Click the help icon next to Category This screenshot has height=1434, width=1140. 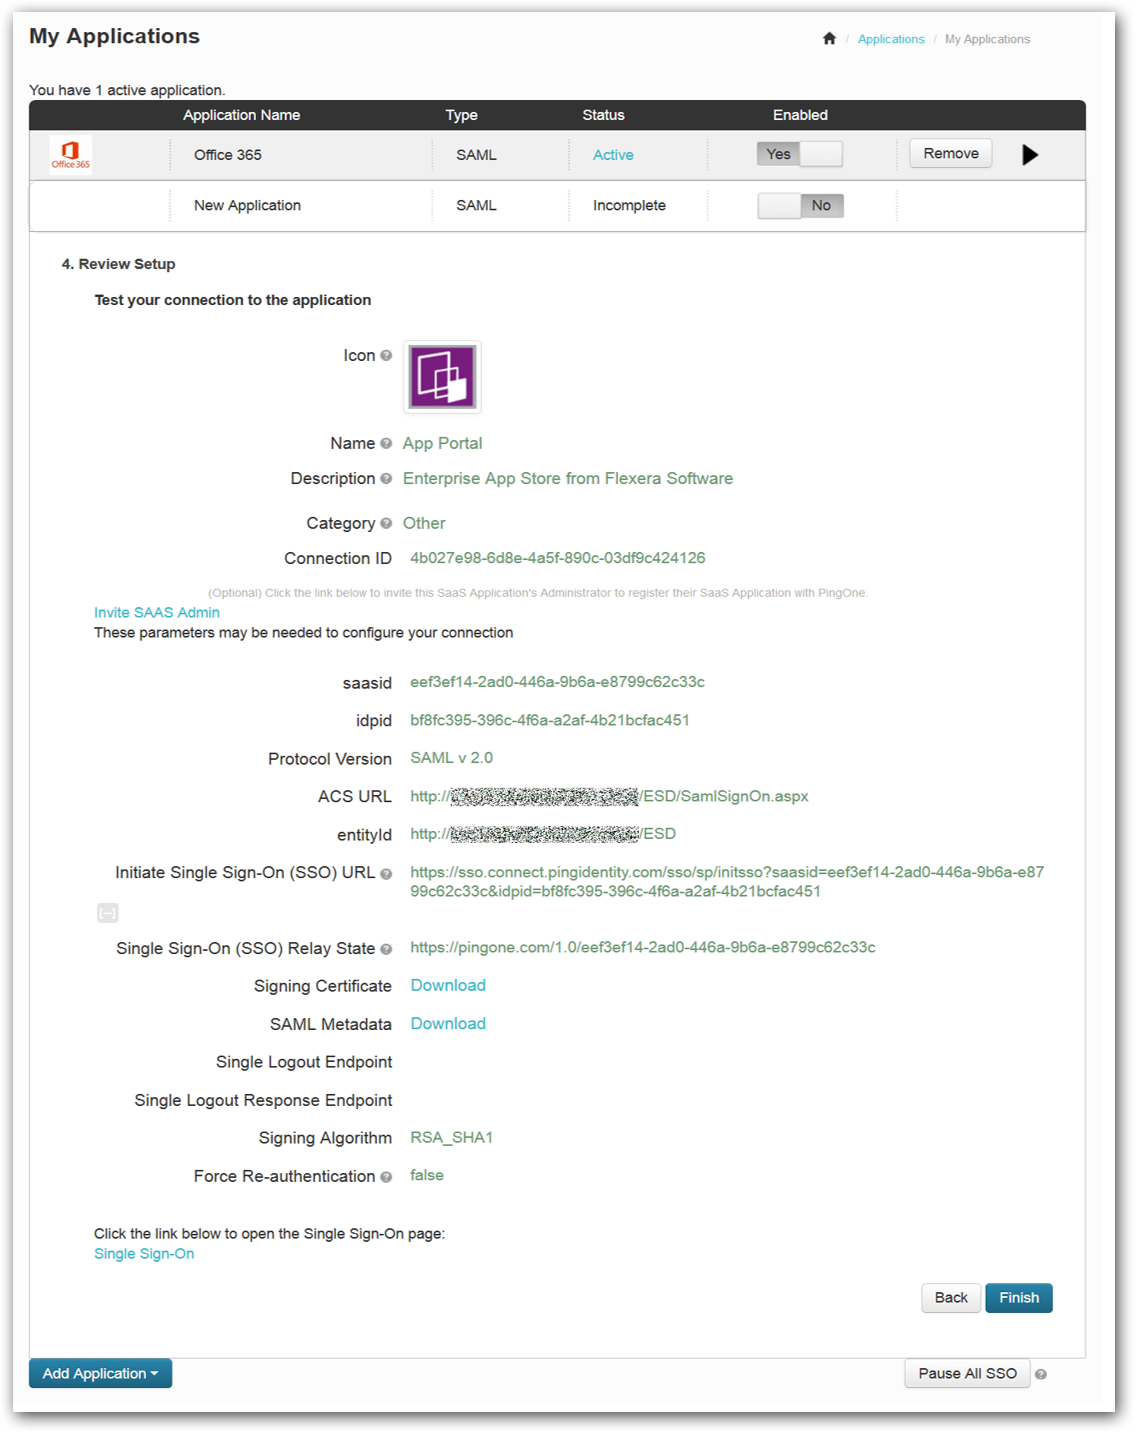point(386,523)
